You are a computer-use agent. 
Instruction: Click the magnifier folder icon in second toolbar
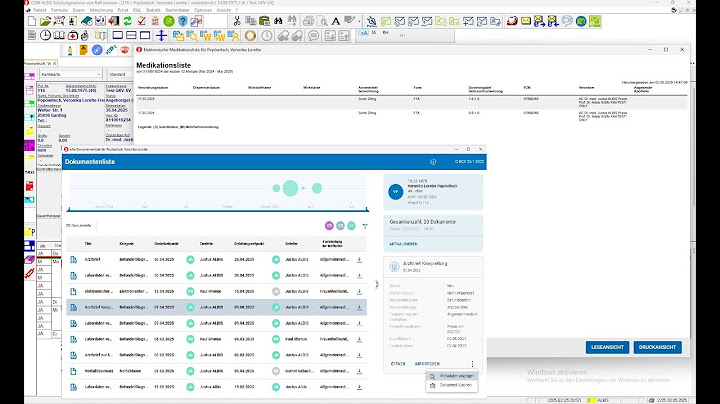[x=192, y=35]
